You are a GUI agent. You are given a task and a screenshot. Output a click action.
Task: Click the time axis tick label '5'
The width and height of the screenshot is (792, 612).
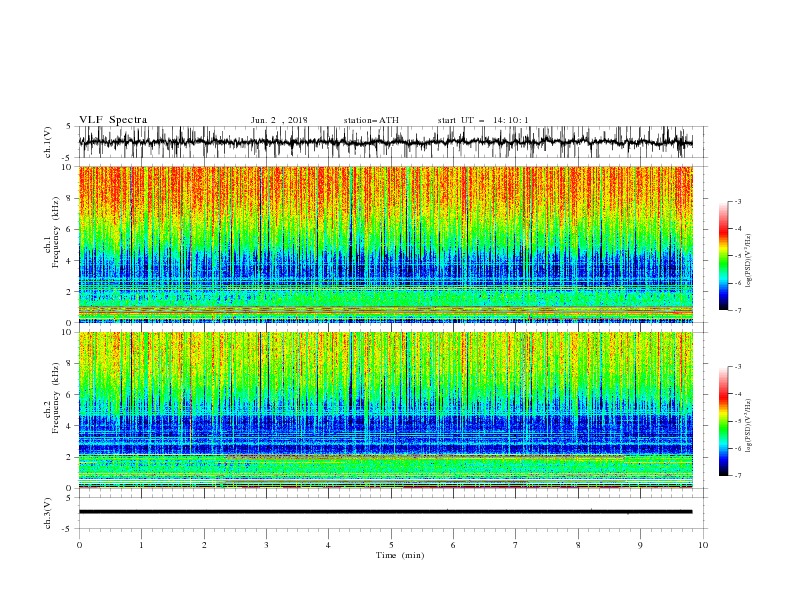click(x=391, y=545)
